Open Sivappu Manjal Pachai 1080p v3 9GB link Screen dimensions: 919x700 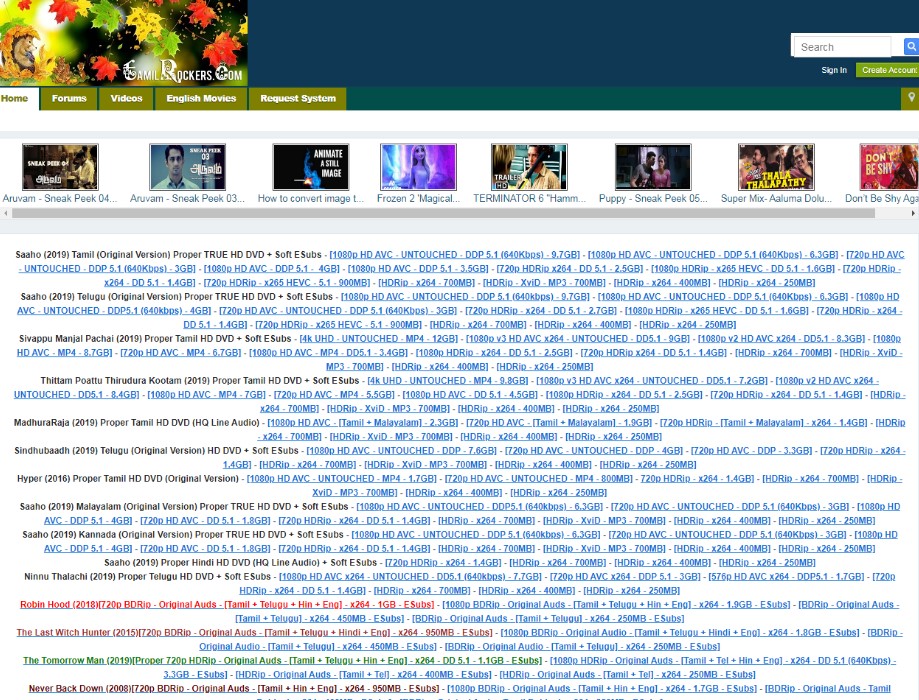[577, 339]
